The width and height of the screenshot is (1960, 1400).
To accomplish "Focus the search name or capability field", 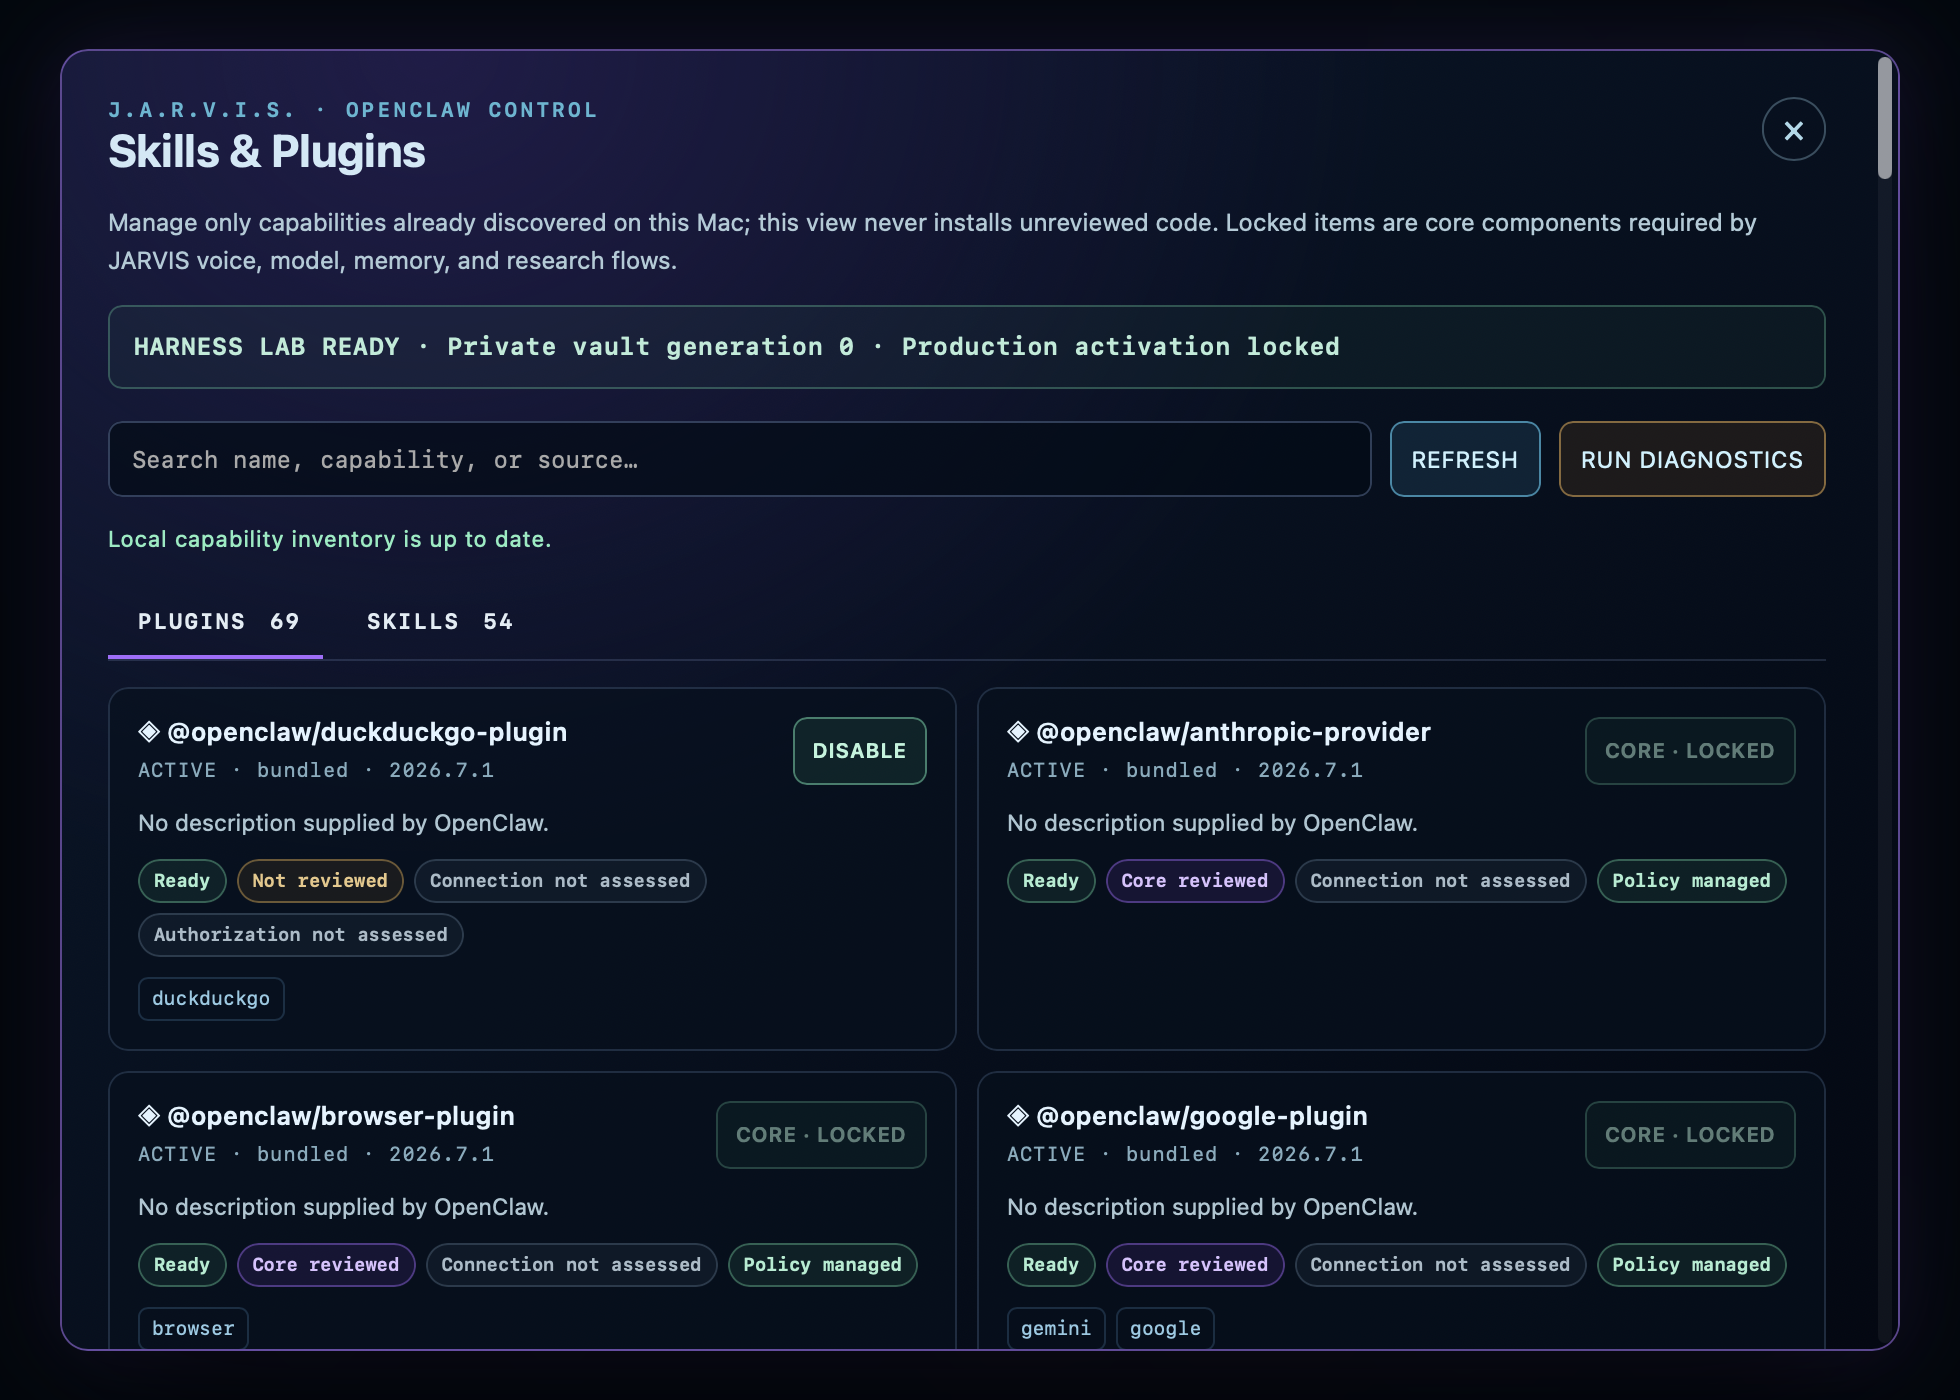I will [x=740, y=460].
